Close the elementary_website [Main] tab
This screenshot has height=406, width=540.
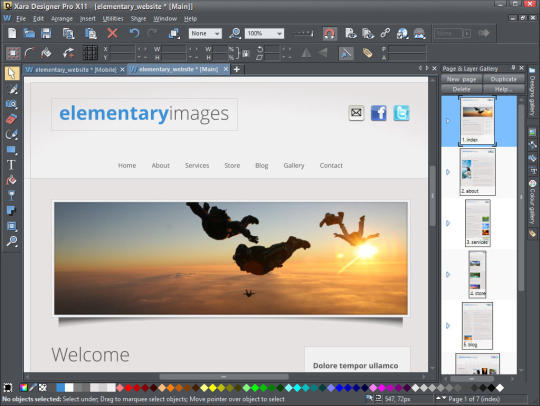pos(226,69)
